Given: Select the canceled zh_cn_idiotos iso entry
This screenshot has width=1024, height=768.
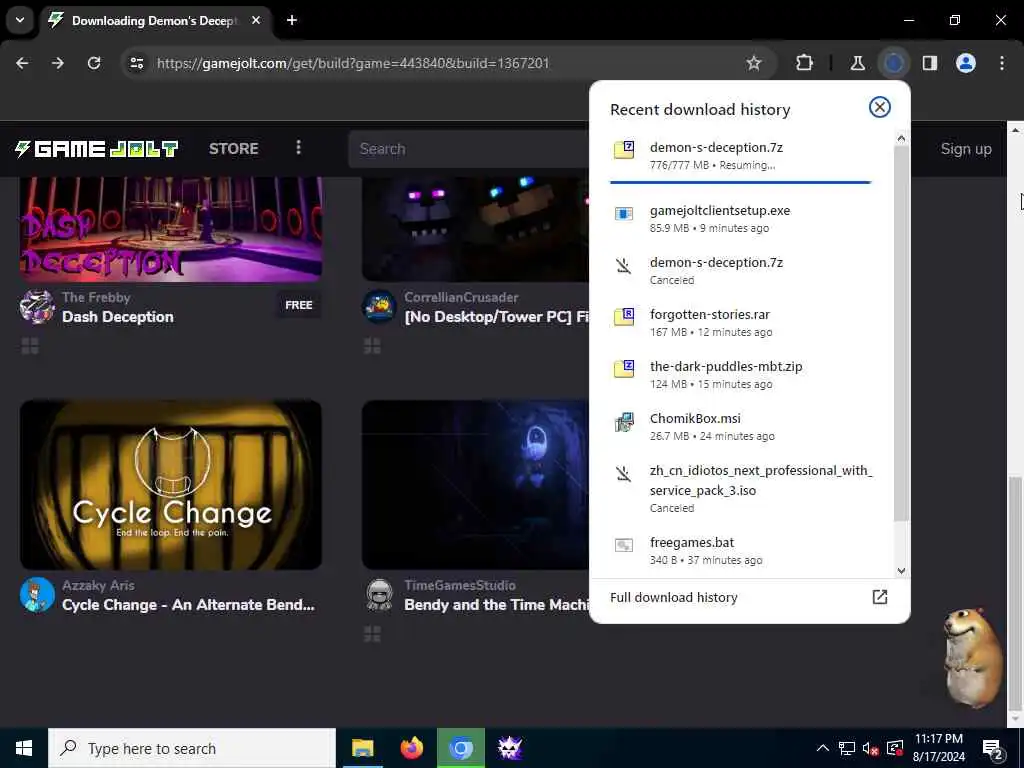Looking at the screenshot, I should tap(741, 488).
